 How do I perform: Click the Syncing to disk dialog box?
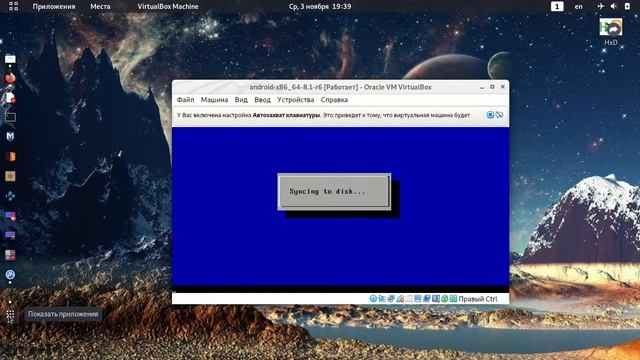click(x=334, y=191)
